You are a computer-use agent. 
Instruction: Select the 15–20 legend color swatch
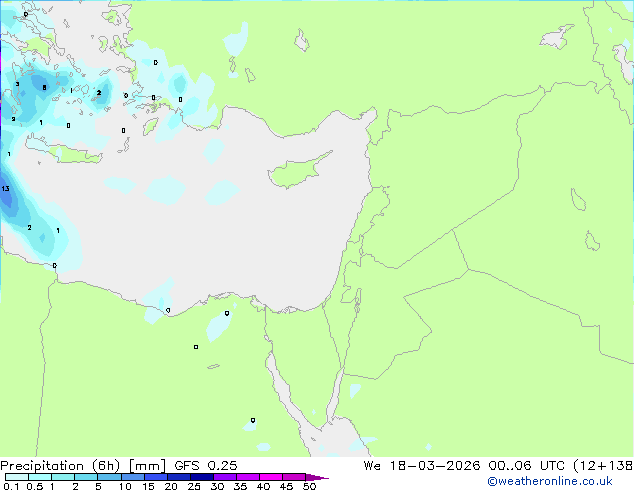click(156, 477)
